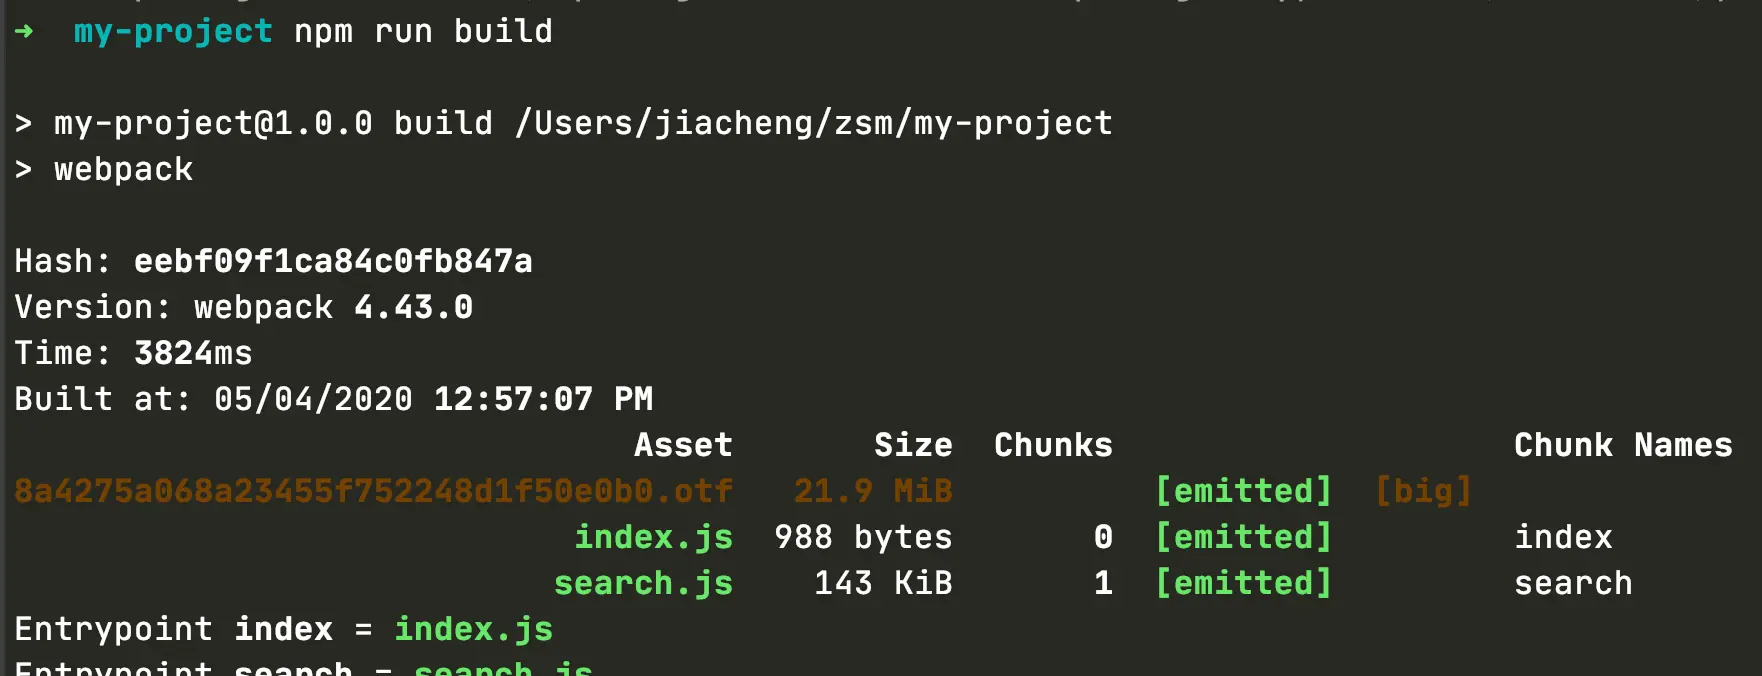The height and width of the screenshot is (676, 1762).
Task: Click the [emitted] status in the search.js row
Action: pos(1243,583)
